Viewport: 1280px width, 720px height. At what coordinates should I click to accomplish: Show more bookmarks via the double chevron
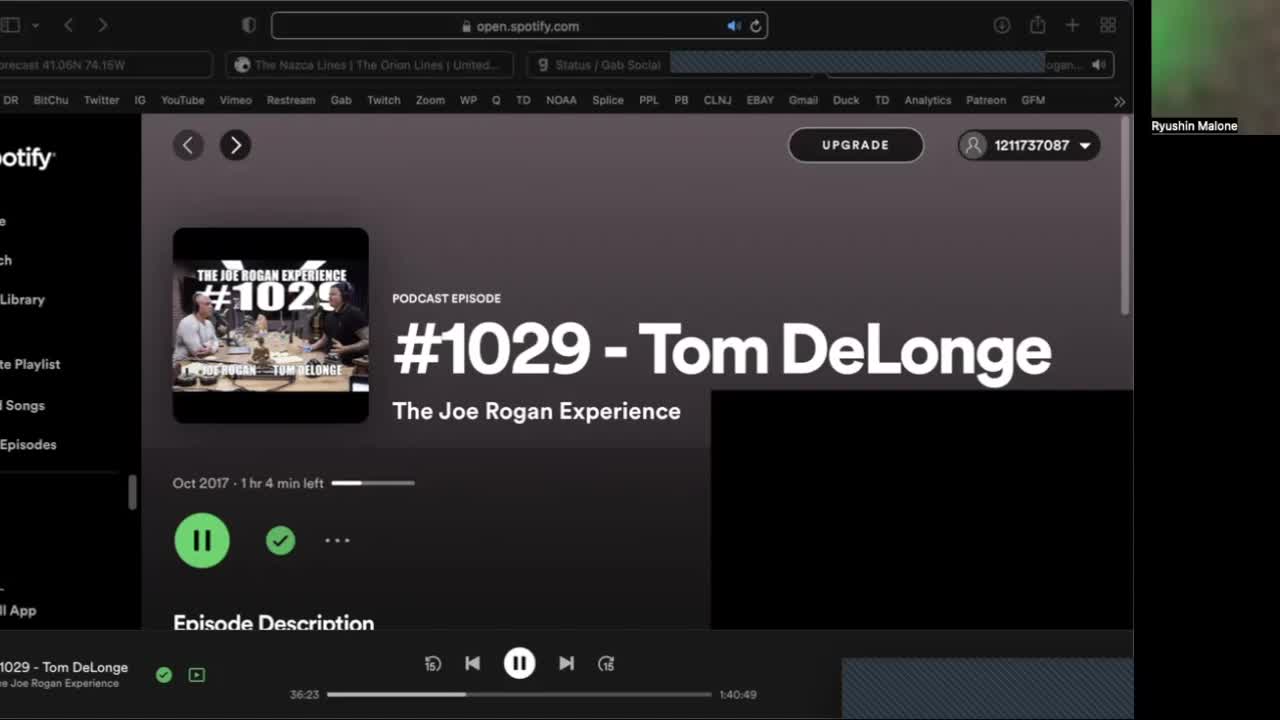(x=1119, y=101)
